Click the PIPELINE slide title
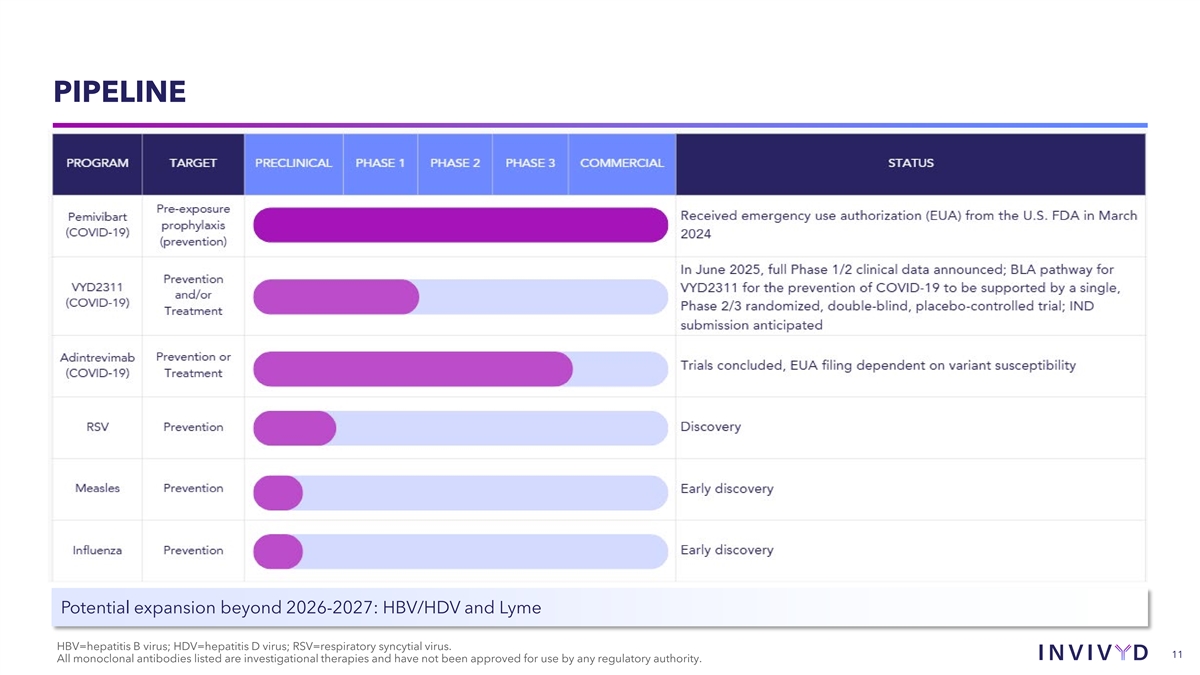1200x675 pixels. click(120, 92)
